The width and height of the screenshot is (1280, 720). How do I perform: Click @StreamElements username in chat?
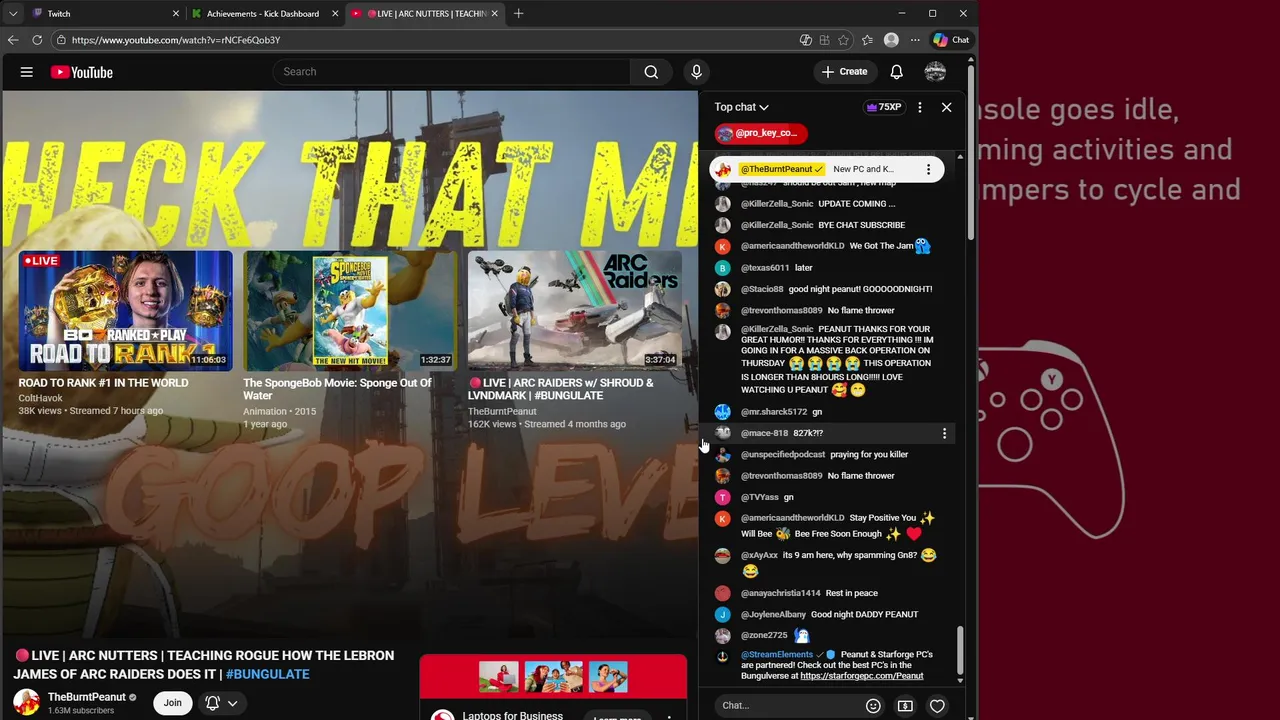click(777, 655)
